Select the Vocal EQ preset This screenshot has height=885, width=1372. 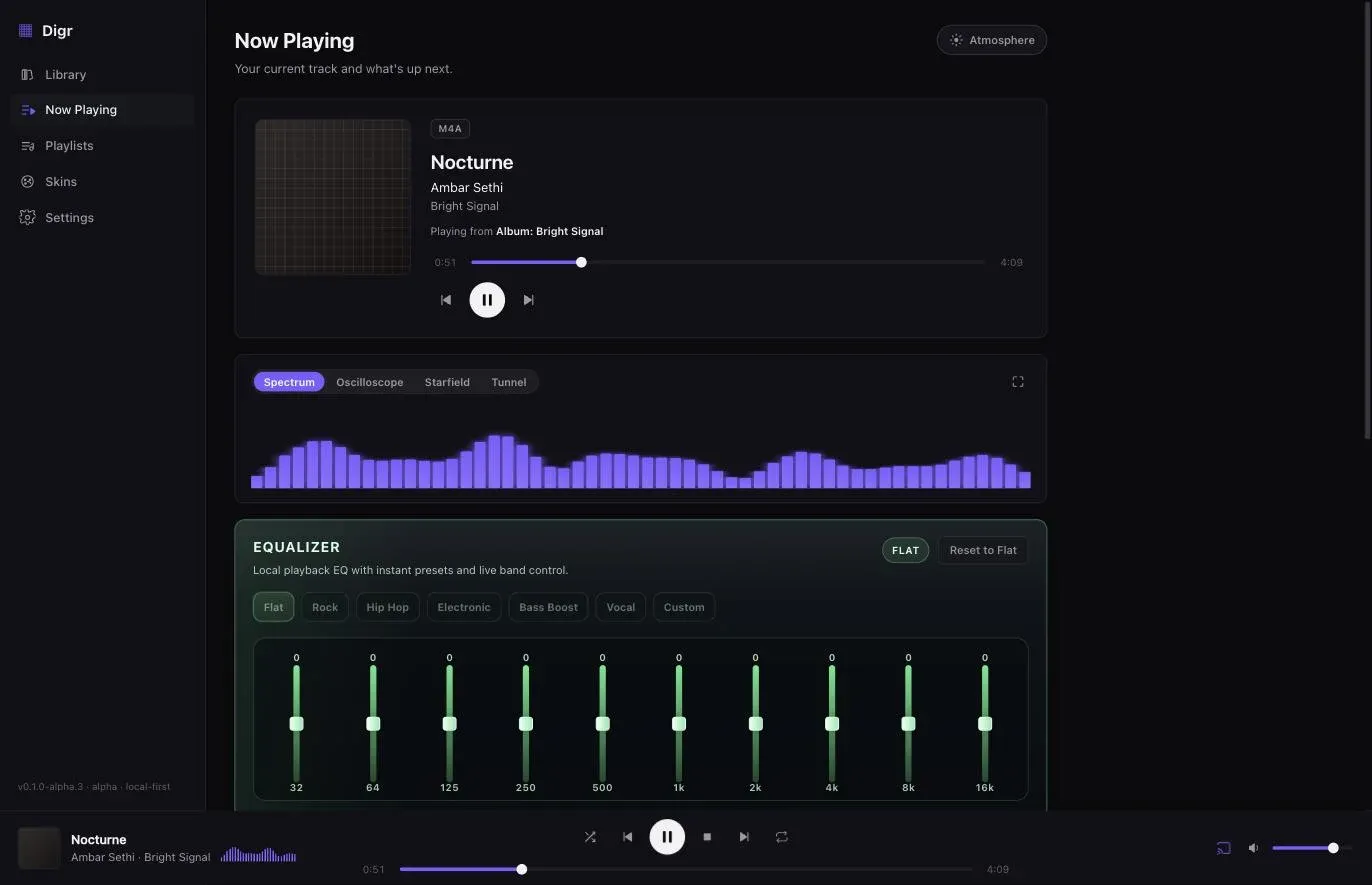pos(620,607)
